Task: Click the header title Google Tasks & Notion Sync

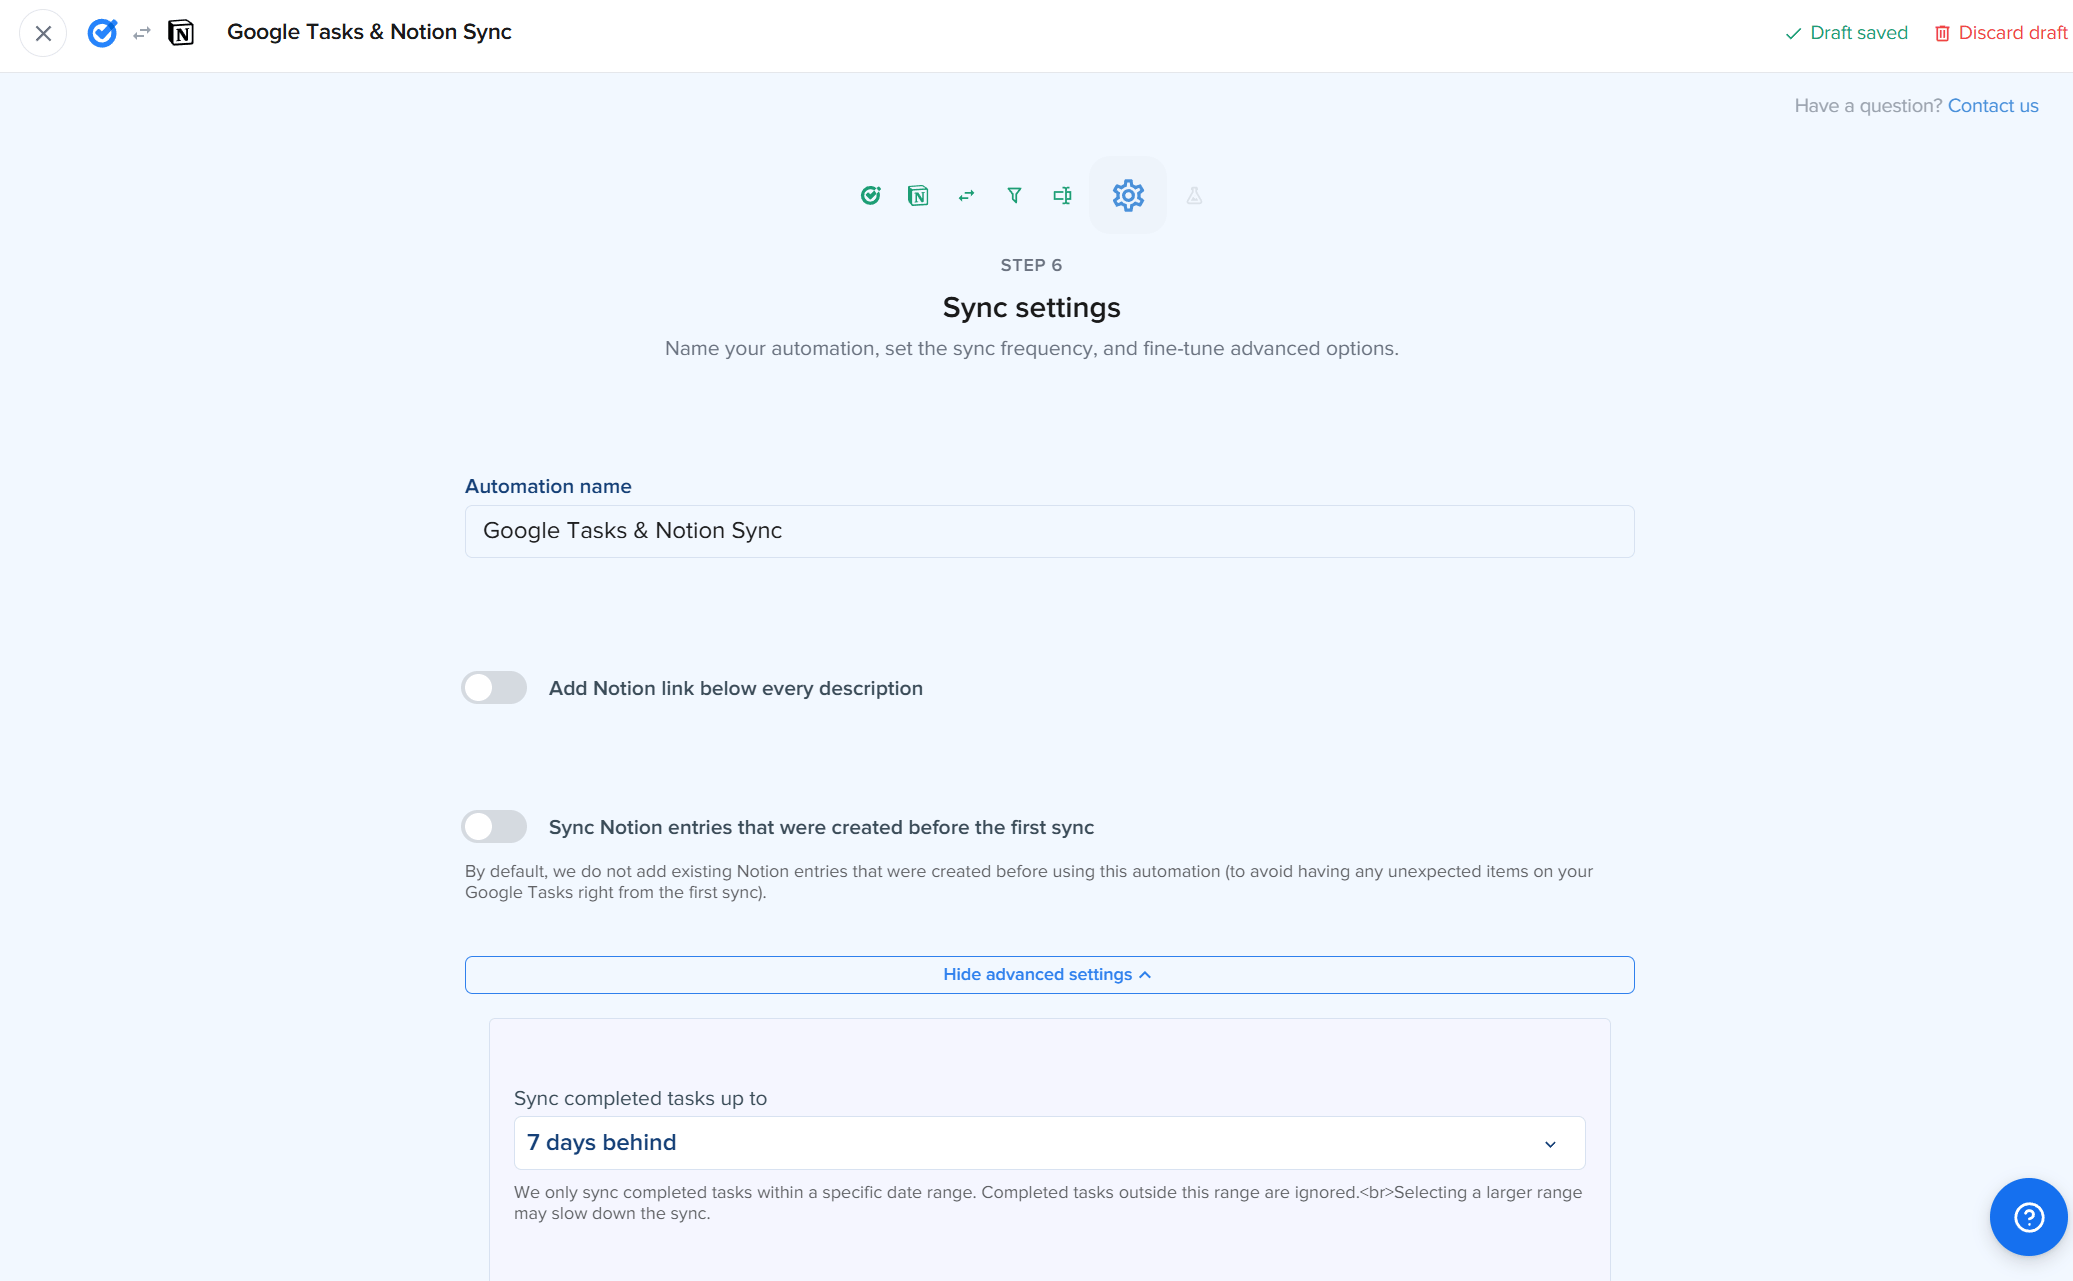Action: (369, 32)
